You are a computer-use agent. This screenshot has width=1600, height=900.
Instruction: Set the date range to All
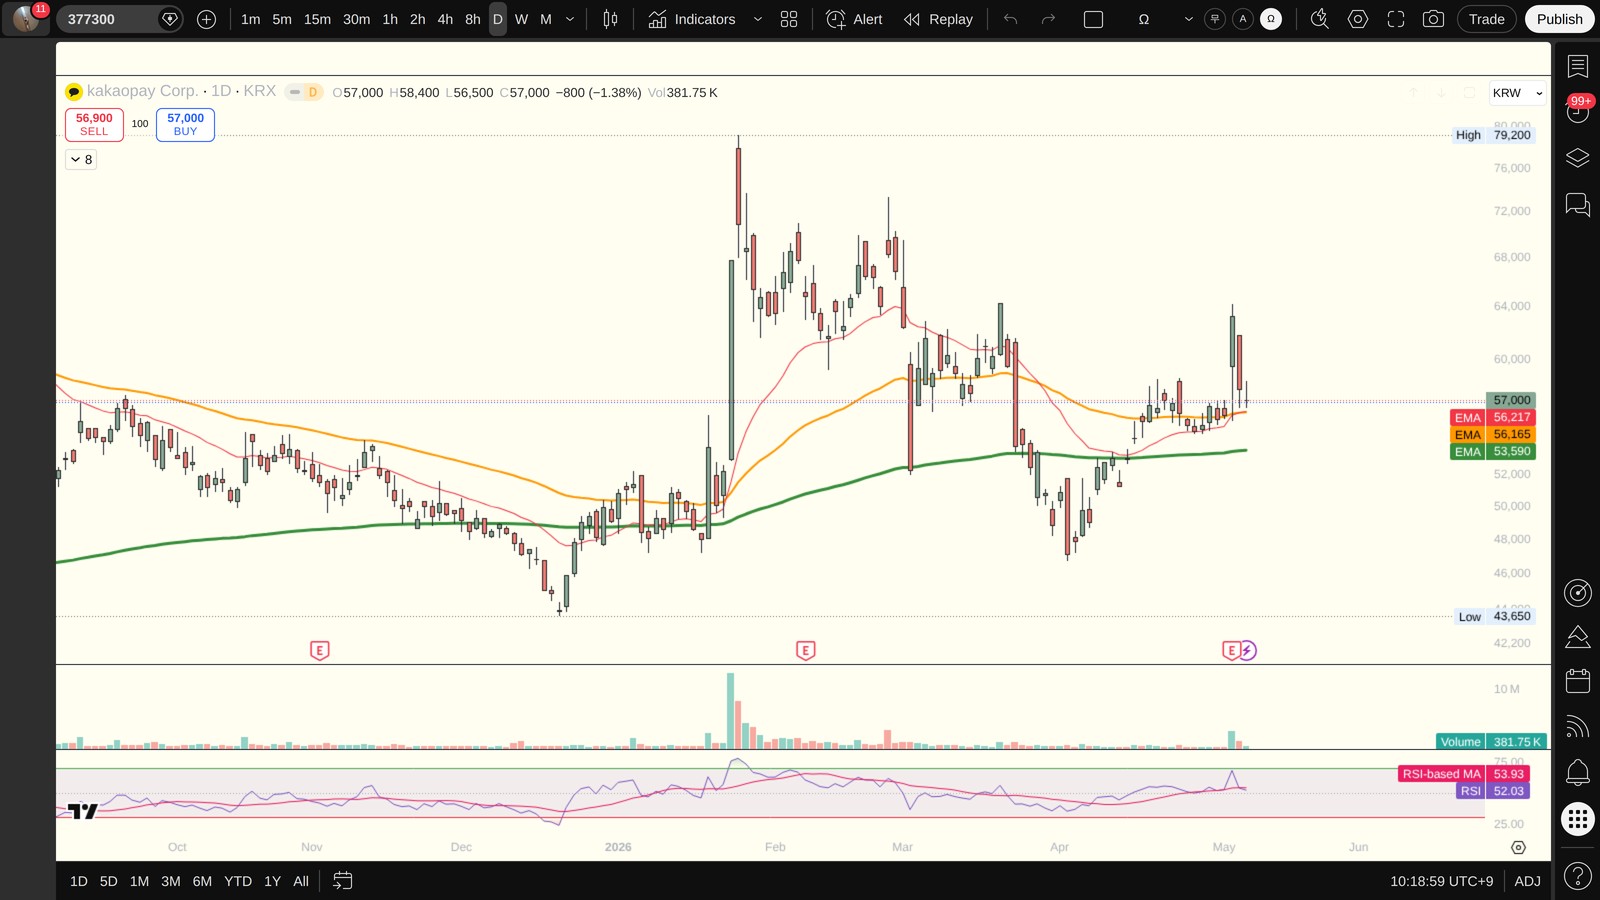[x=301, y=881]
